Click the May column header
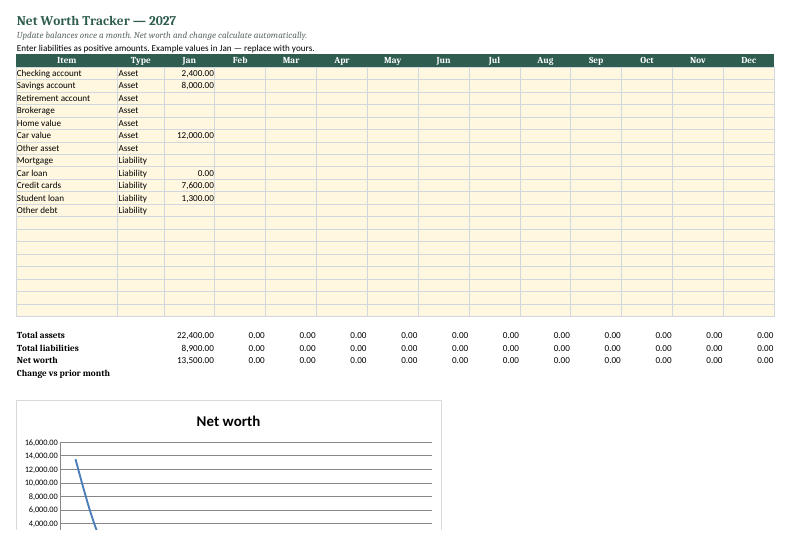 point(392,60)
